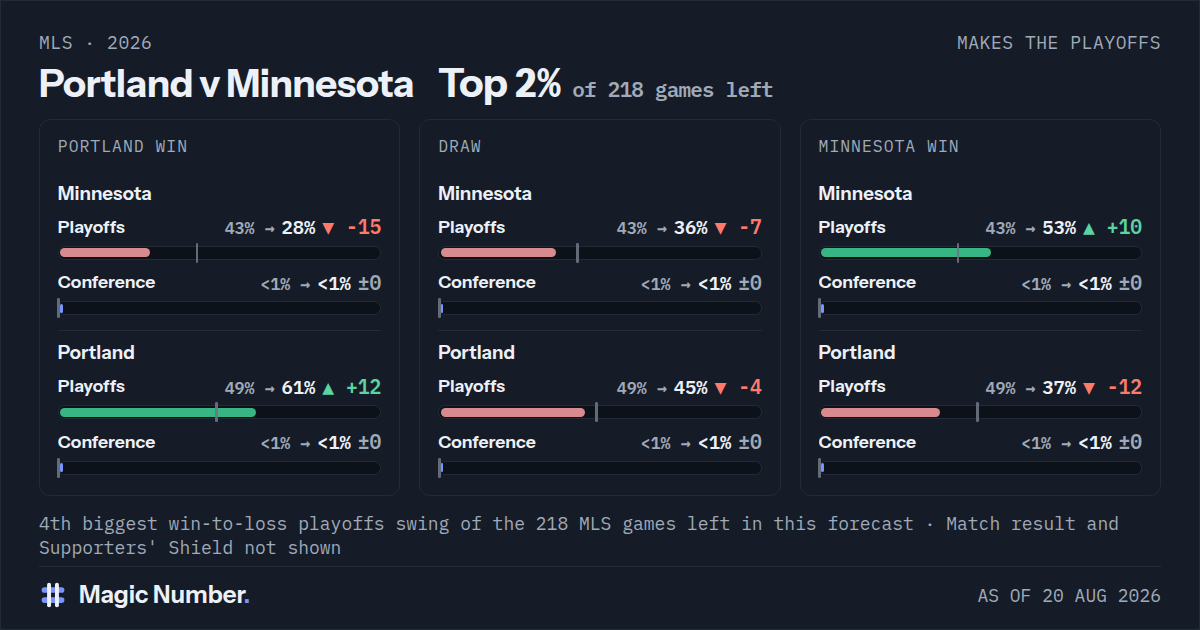Click the red down arrow beside Portland -4

720,388
